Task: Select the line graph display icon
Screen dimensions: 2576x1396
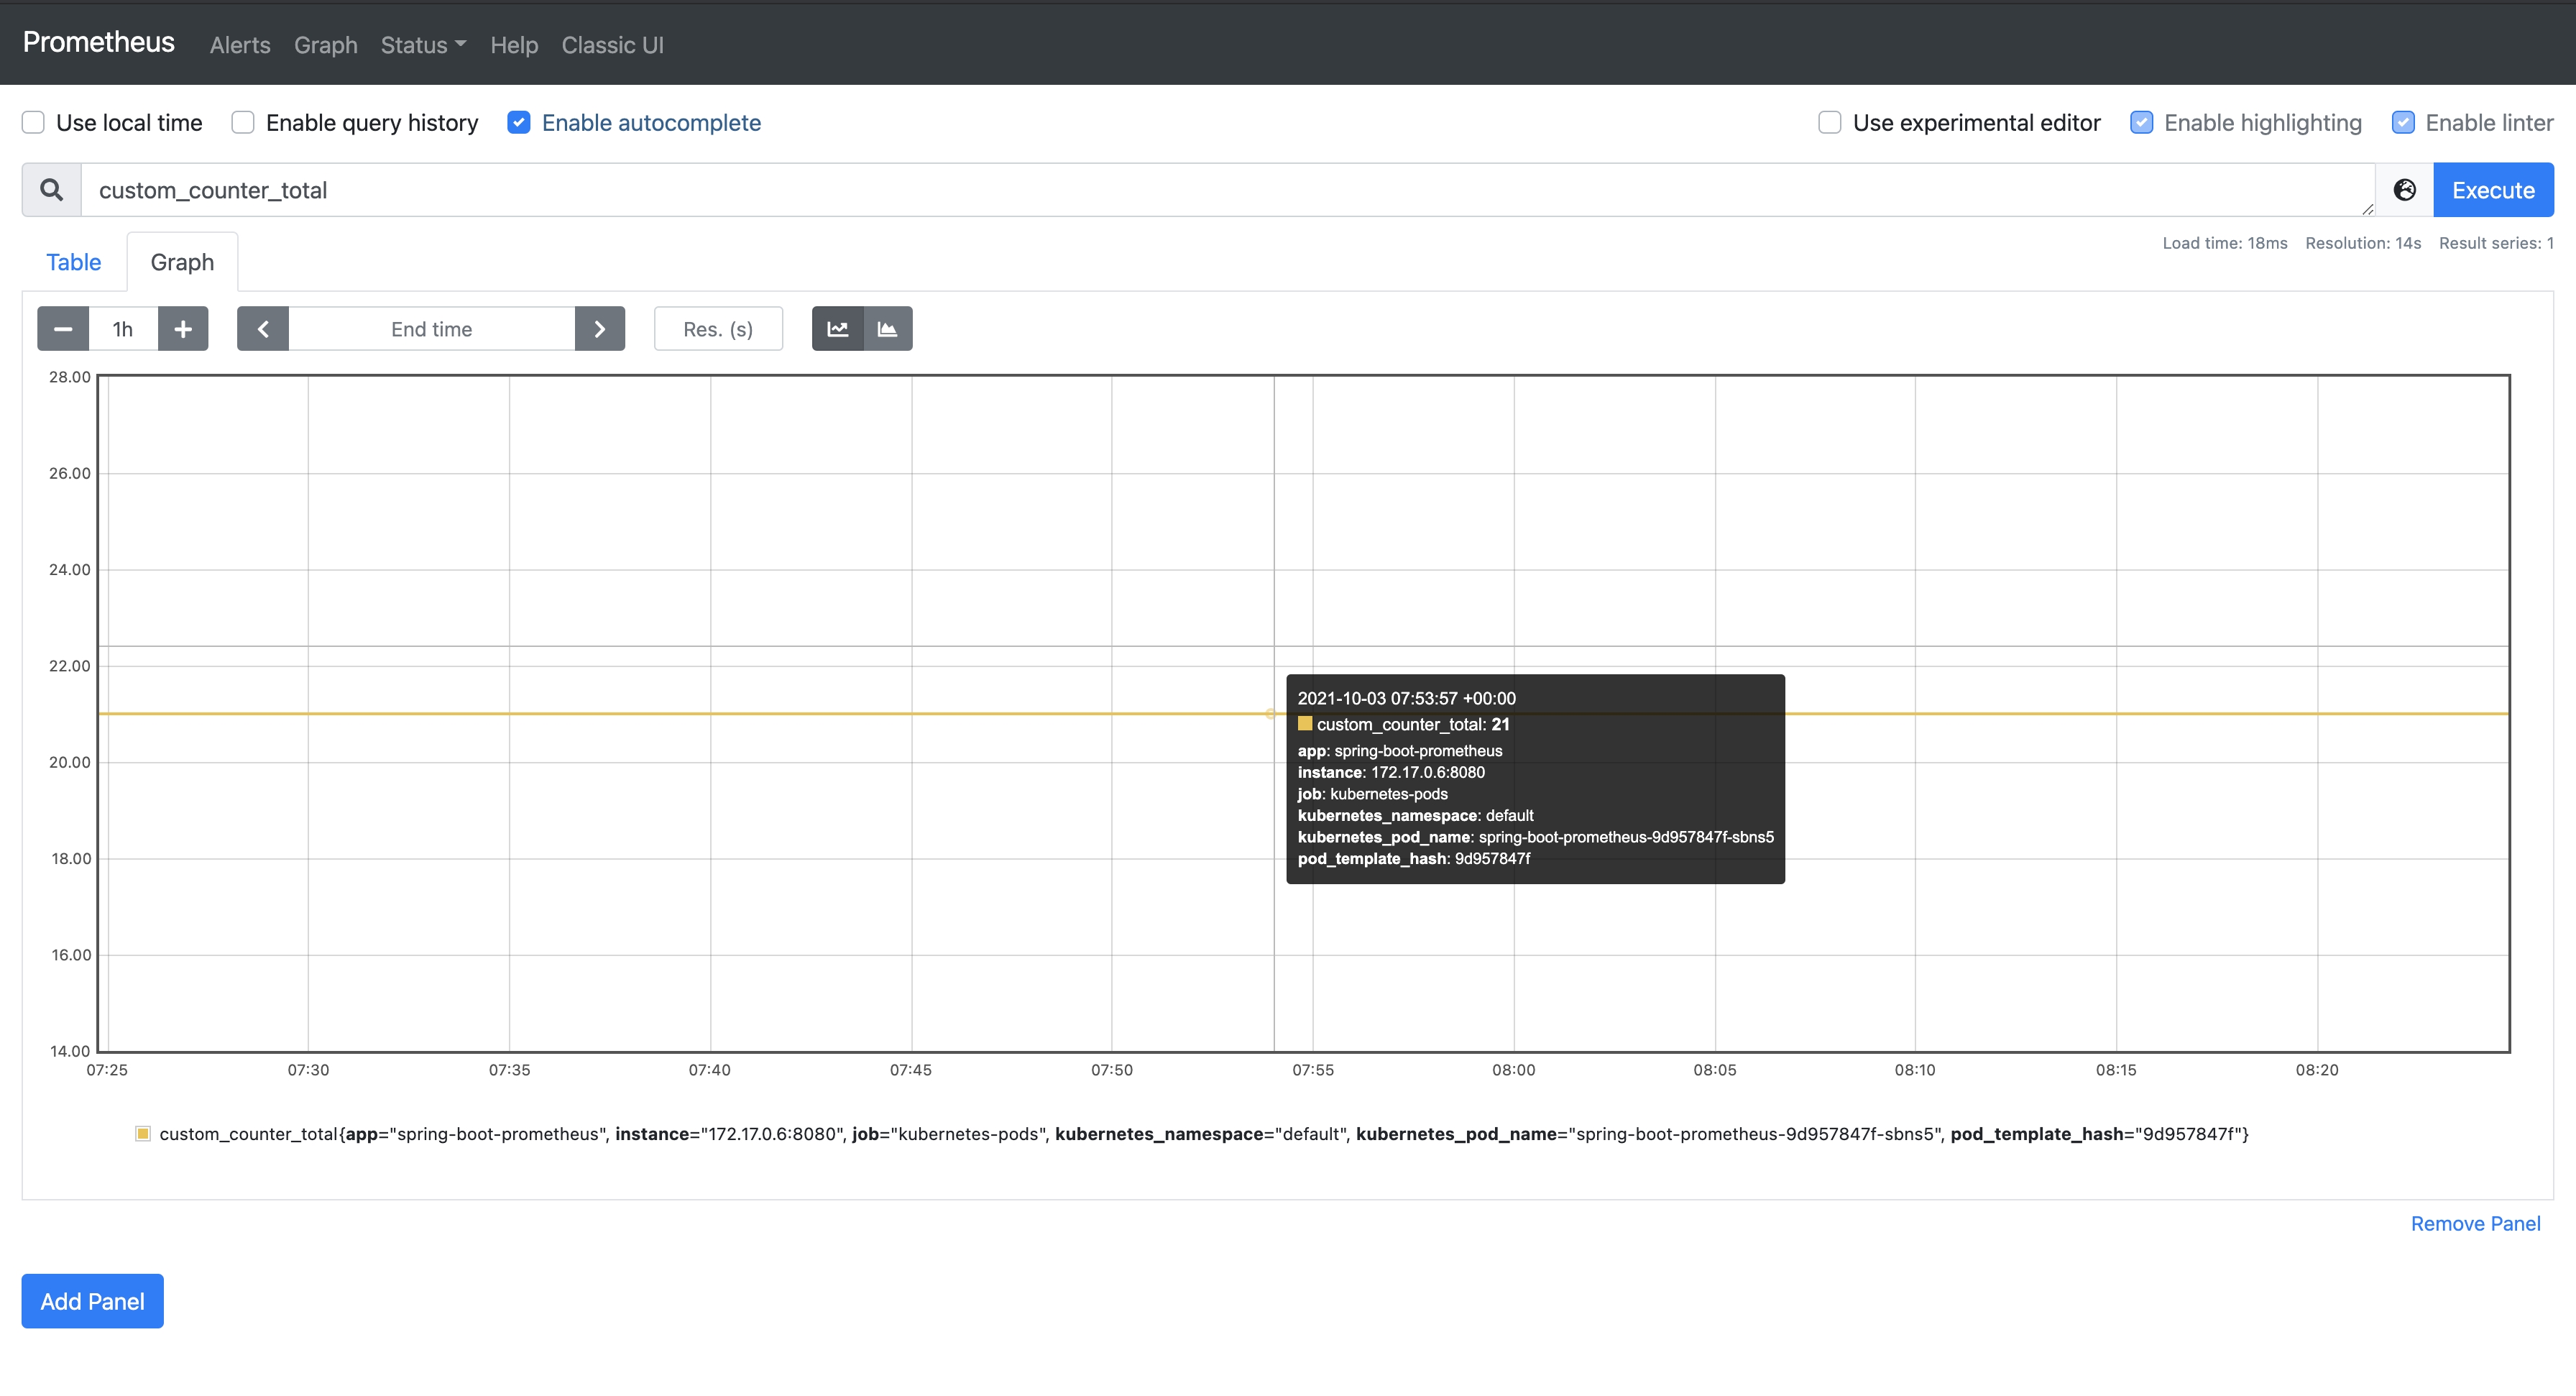Action: pyautogui.click(x=837, y=328)
